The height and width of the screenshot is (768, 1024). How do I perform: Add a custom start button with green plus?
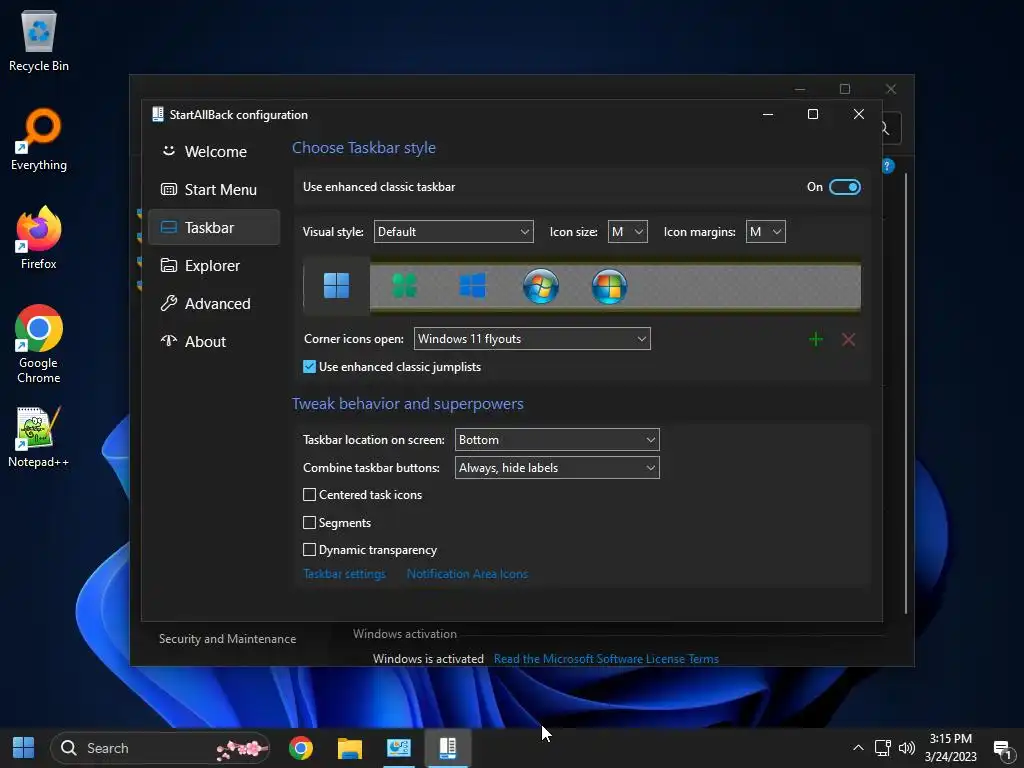tap(816, 339)
